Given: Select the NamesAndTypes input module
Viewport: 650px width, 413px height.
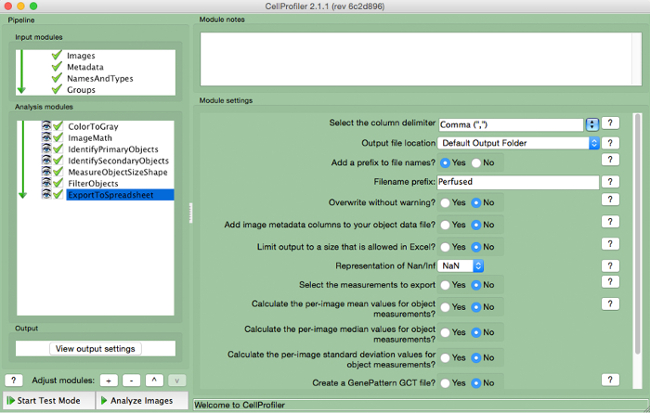Looking at the screenshot, I should coord(99,78).
